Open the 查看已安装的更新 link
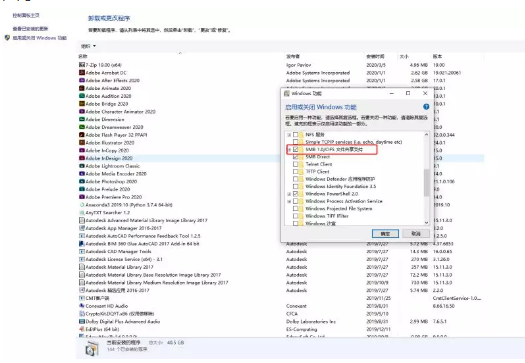Image resolution: width=525 pixels, height=363 pixels. (30, 28)
